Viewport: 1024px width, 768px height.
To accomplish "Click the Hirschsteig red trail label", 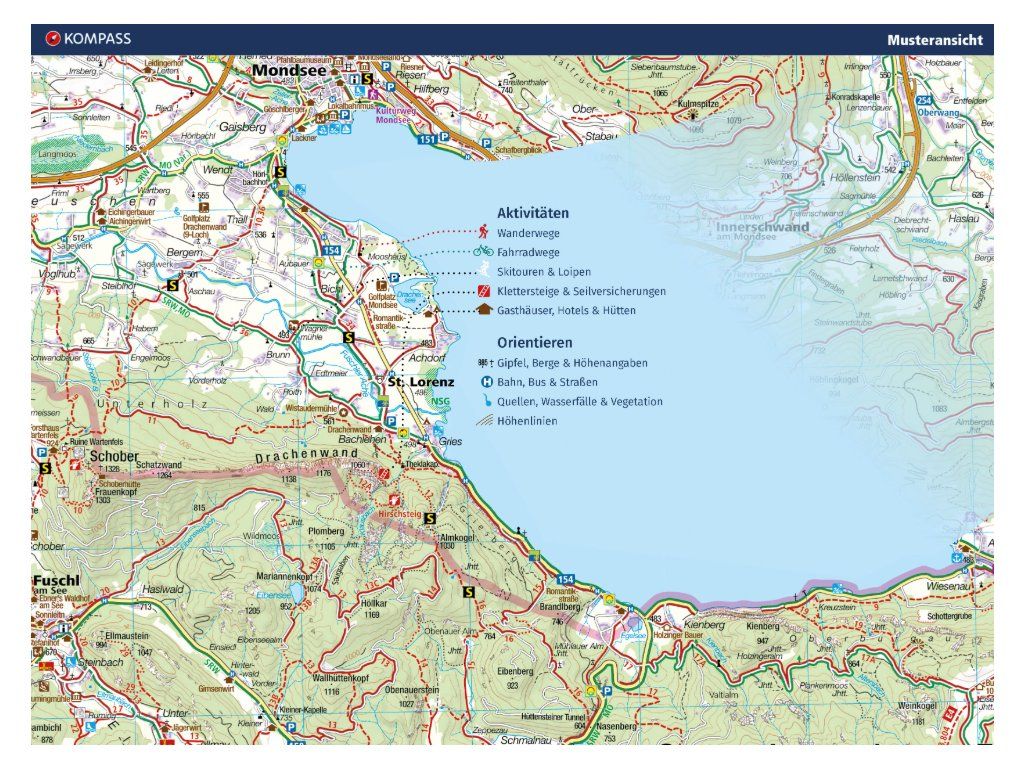I will tap(400, 514).
